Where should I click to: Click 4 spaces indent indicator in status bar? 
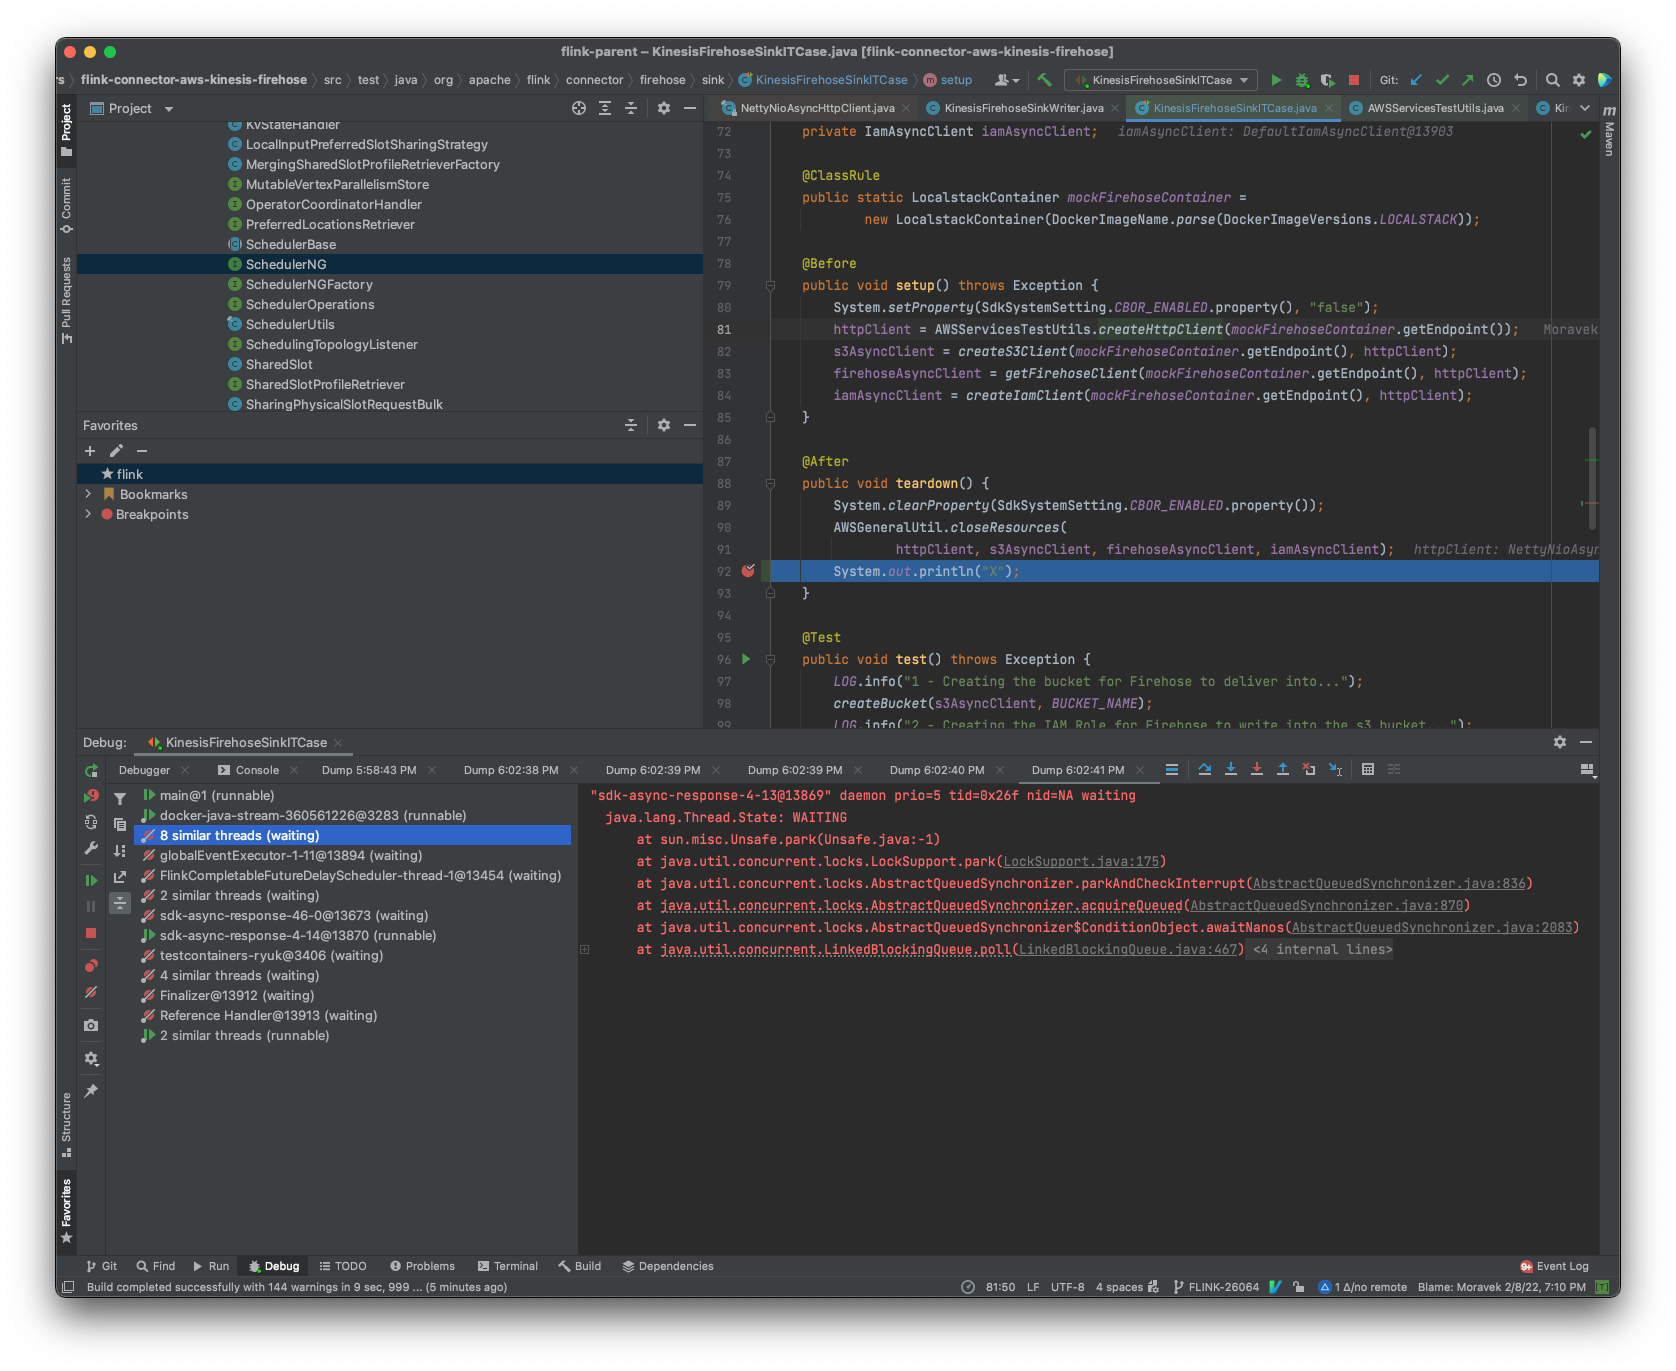[1119, 1287]
